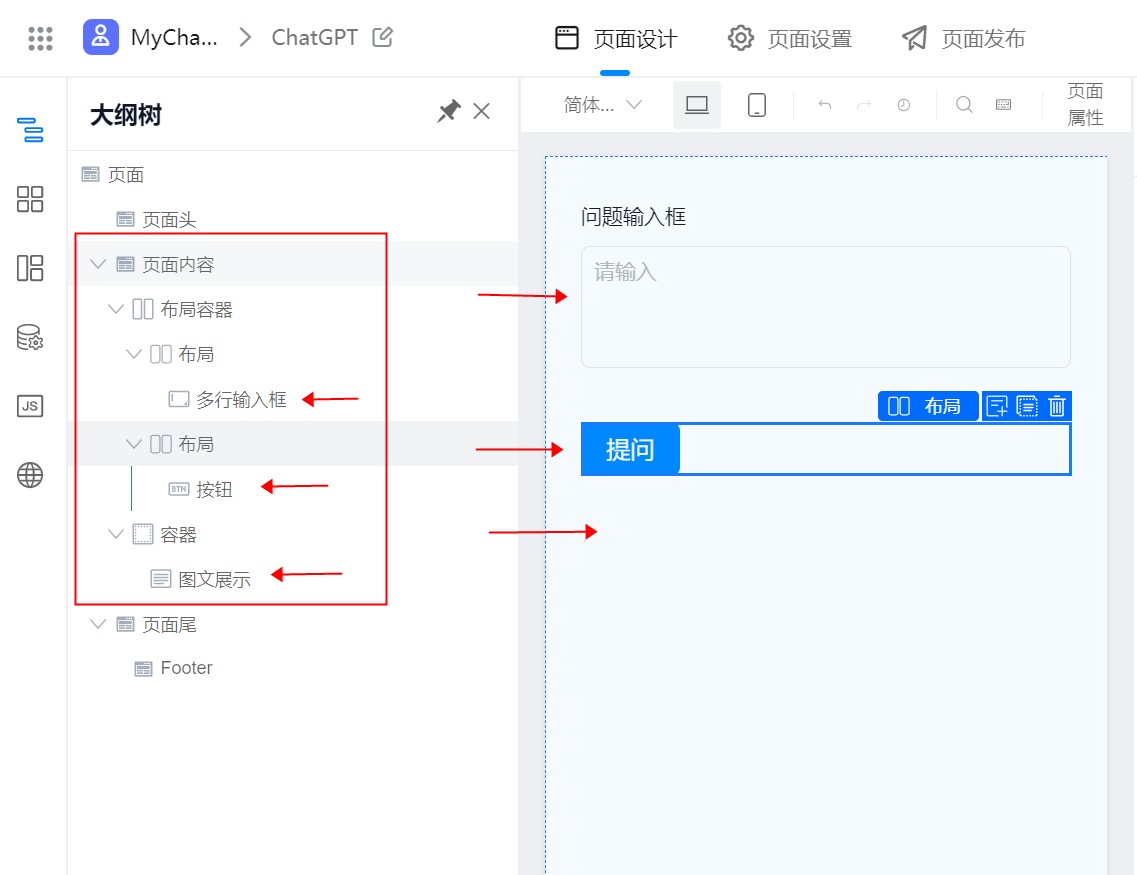
Task: Collapse the 页面尾 tree node
Action: point(98,623)
